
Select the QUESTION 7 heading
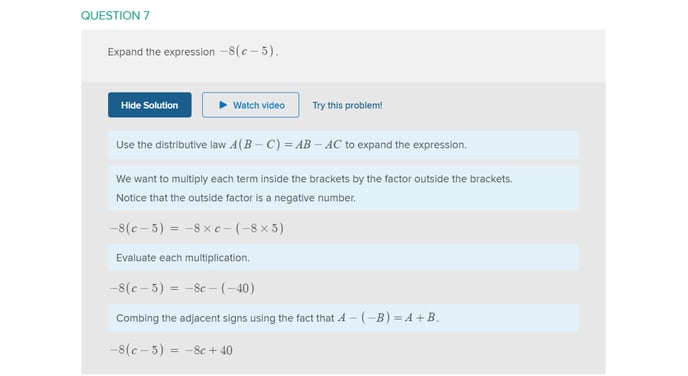point(115,15)
